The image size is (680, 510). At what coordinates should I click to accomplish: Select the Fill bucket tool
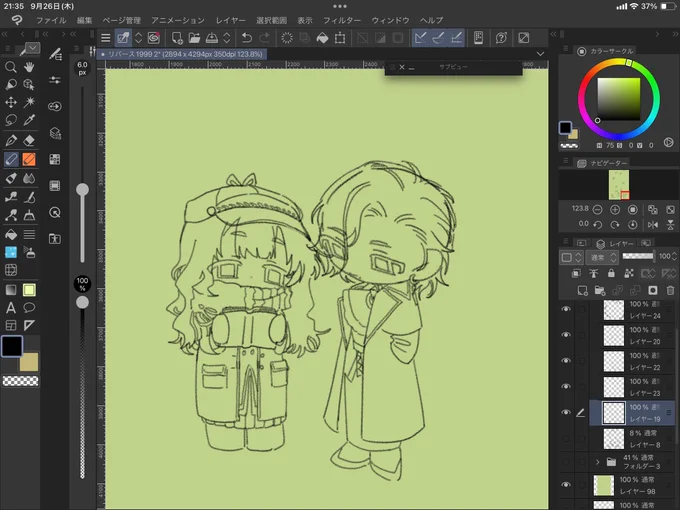[11, 235]
